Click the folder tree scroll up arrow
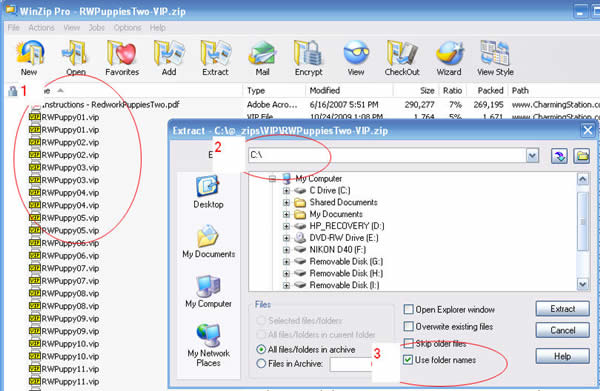This screenshot has height=391, width=600. [582, 179]
